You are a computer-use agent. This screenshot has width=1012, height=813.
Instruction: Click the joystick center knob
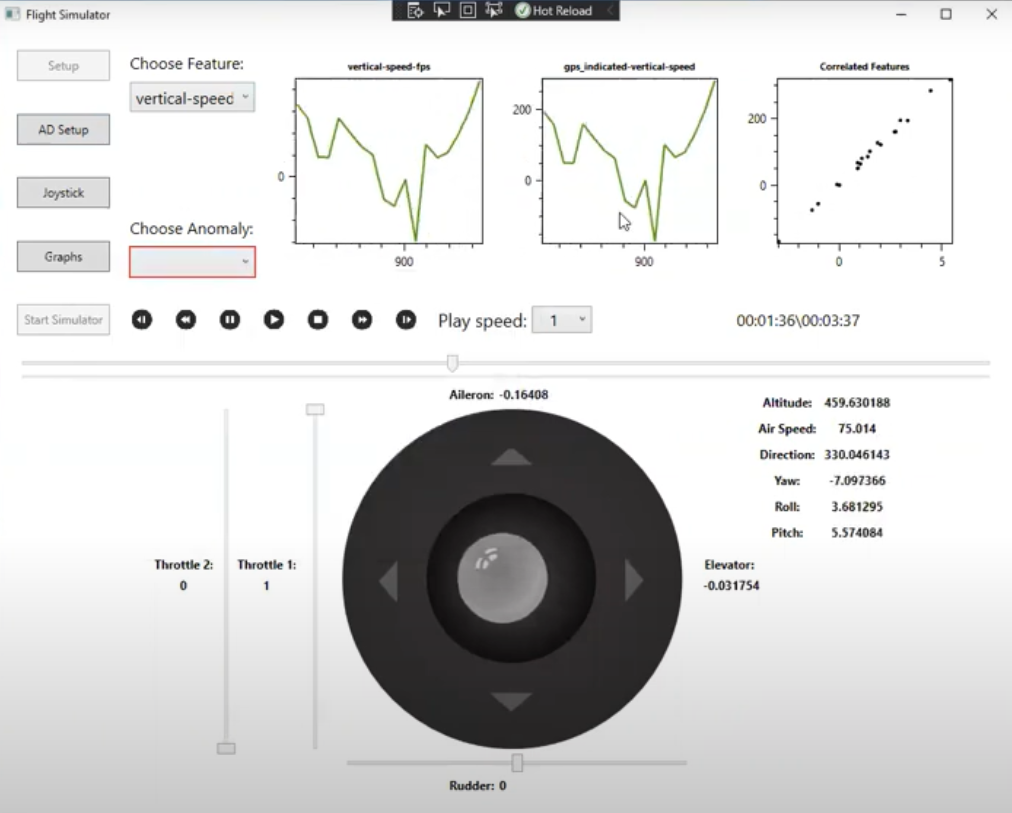(x=502, y=577)
